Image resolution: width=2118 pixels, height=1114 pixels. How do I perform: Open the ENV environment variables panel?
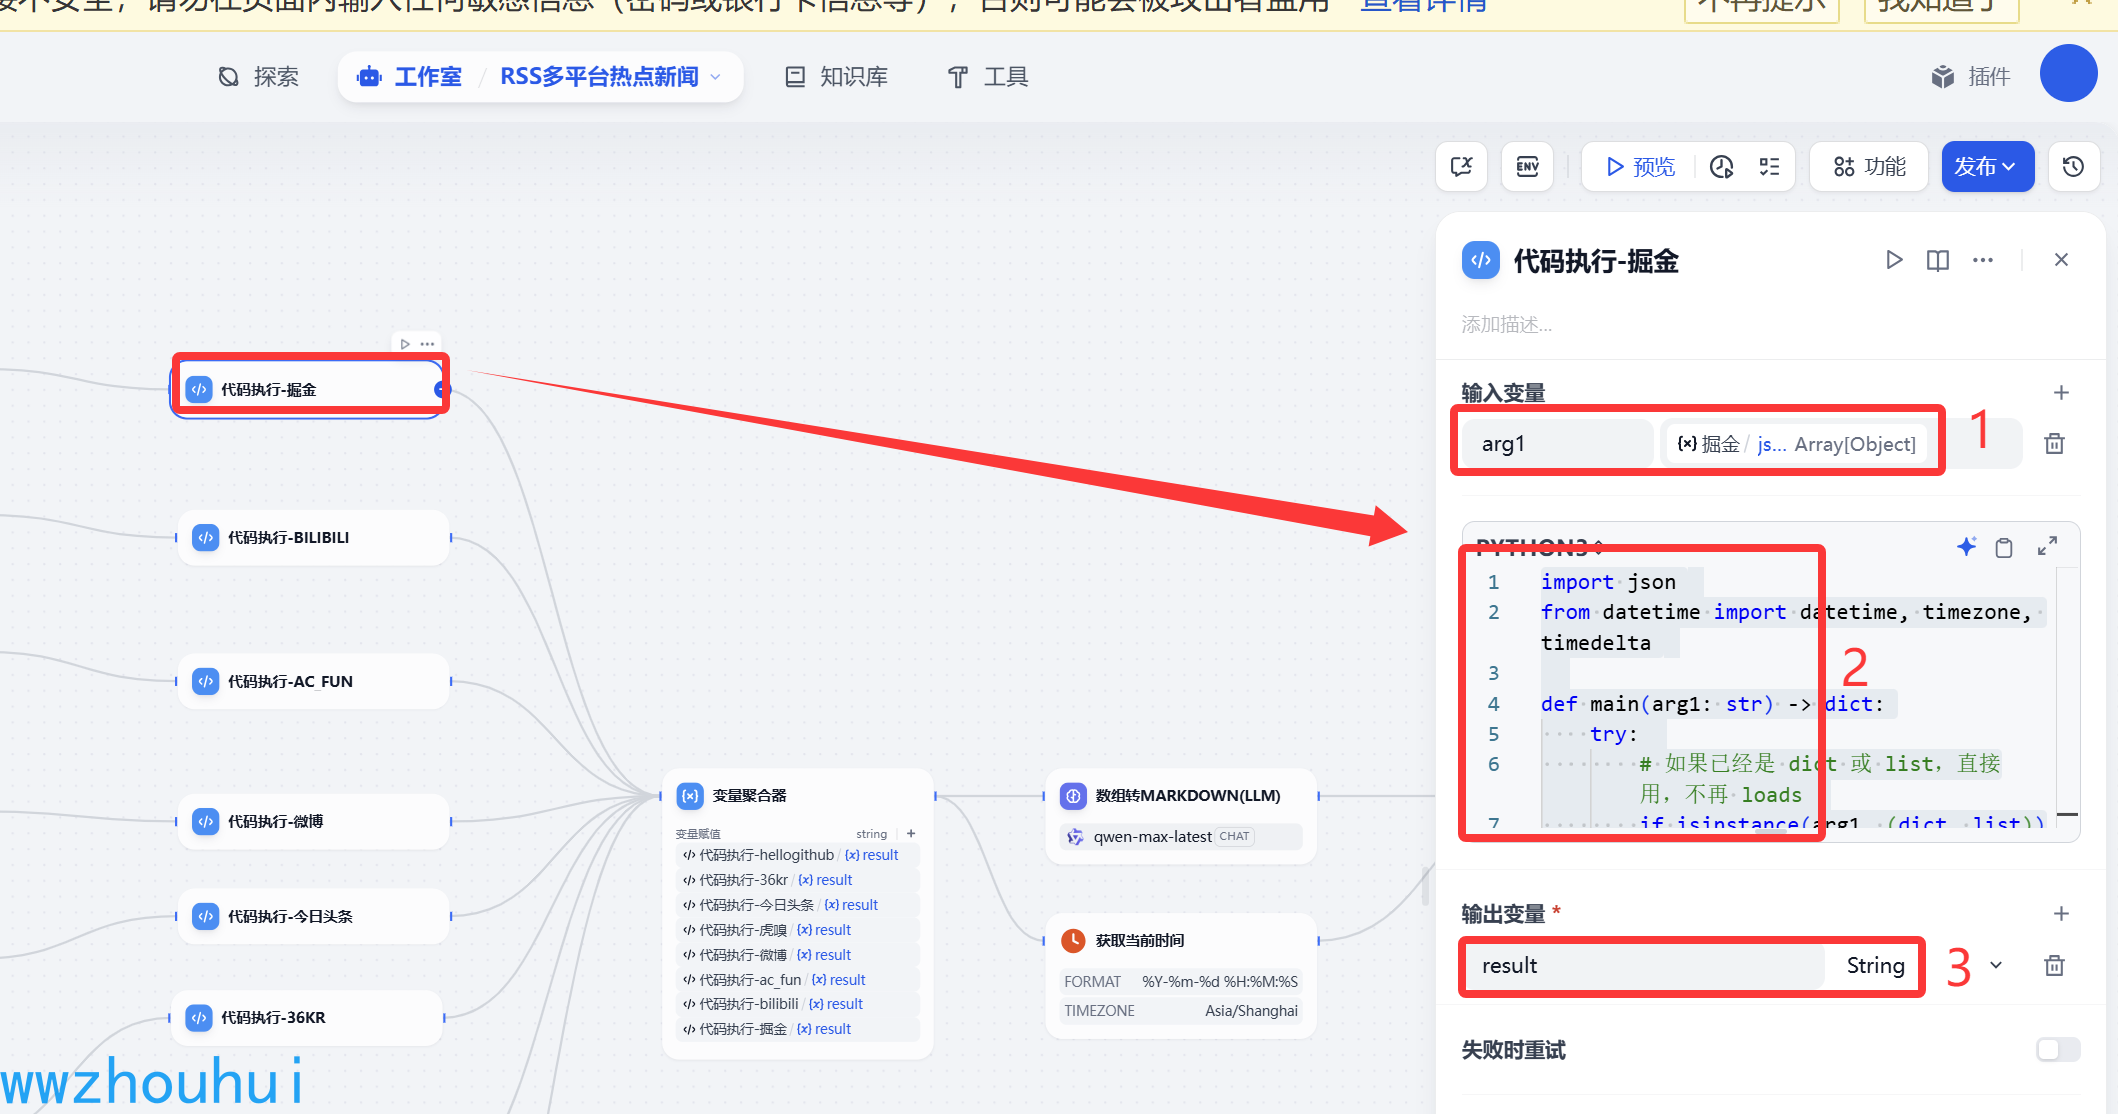point(1527,166)
